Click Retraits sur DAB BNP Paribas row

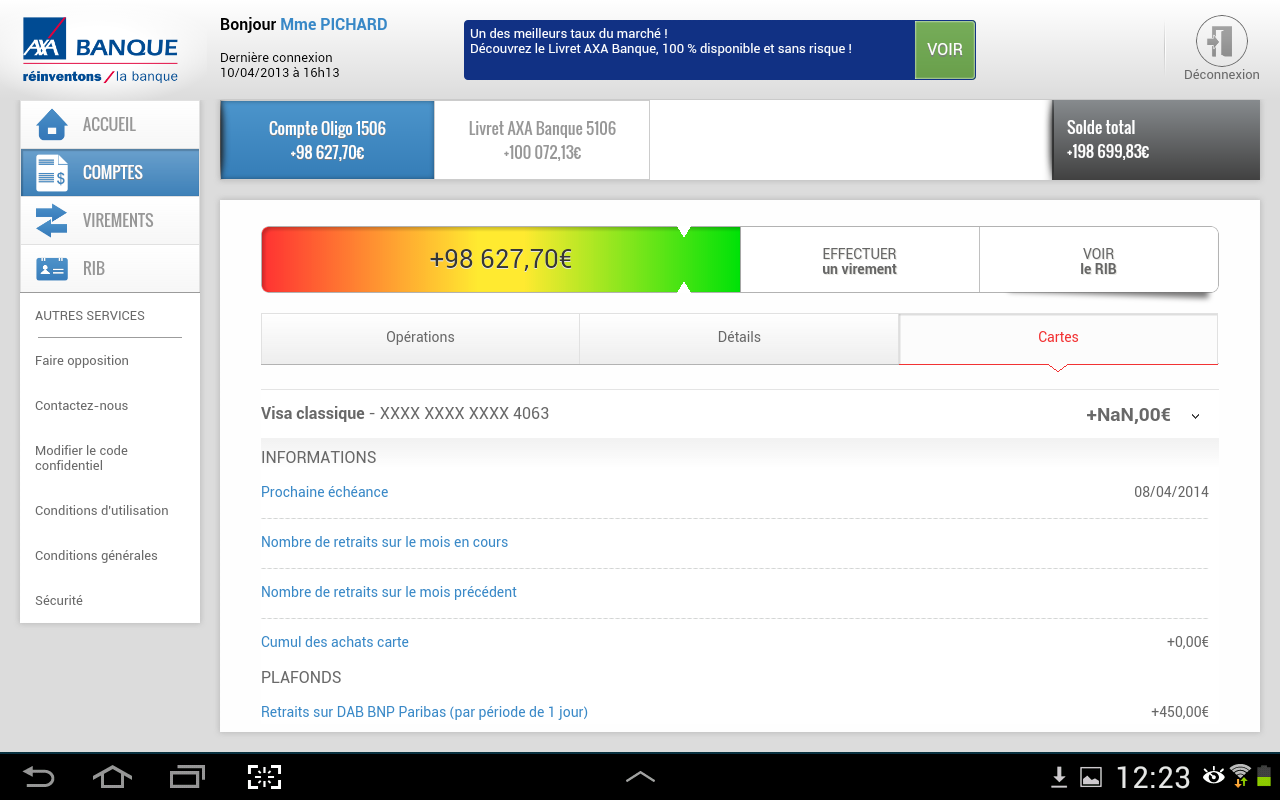[x=734, y=712]
